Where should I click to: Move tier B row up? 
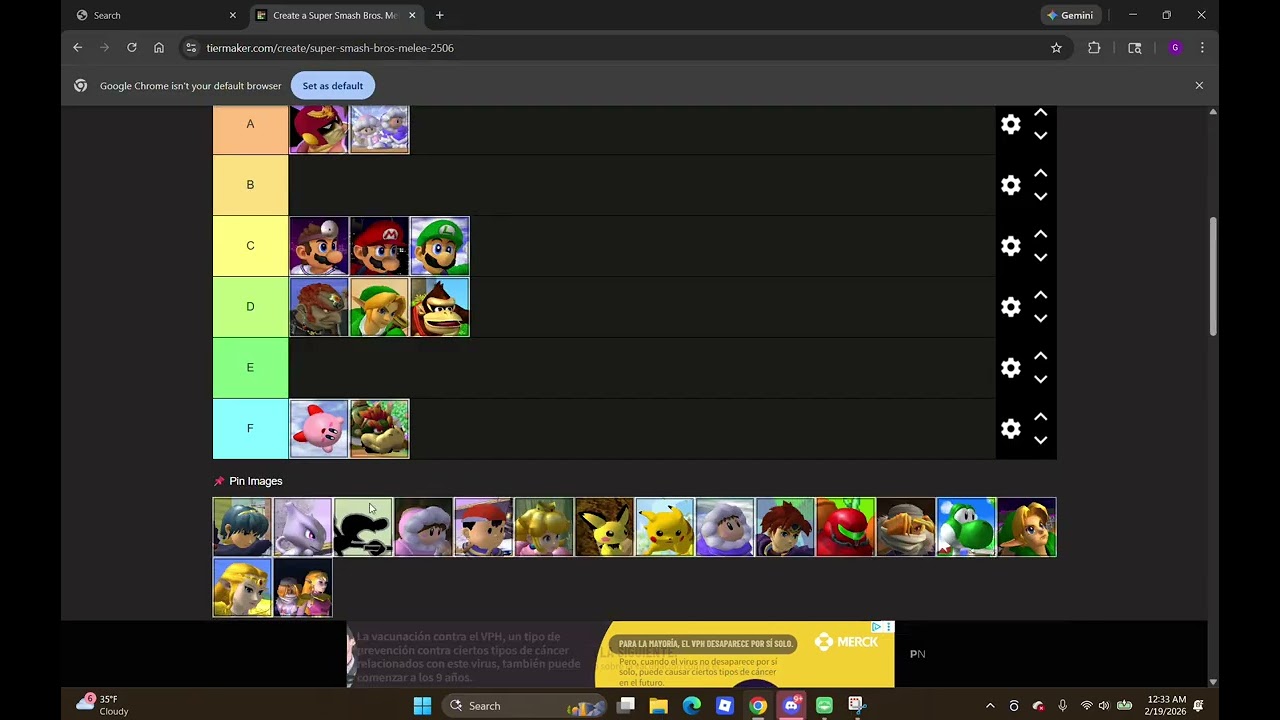[x=1040, y=173]
